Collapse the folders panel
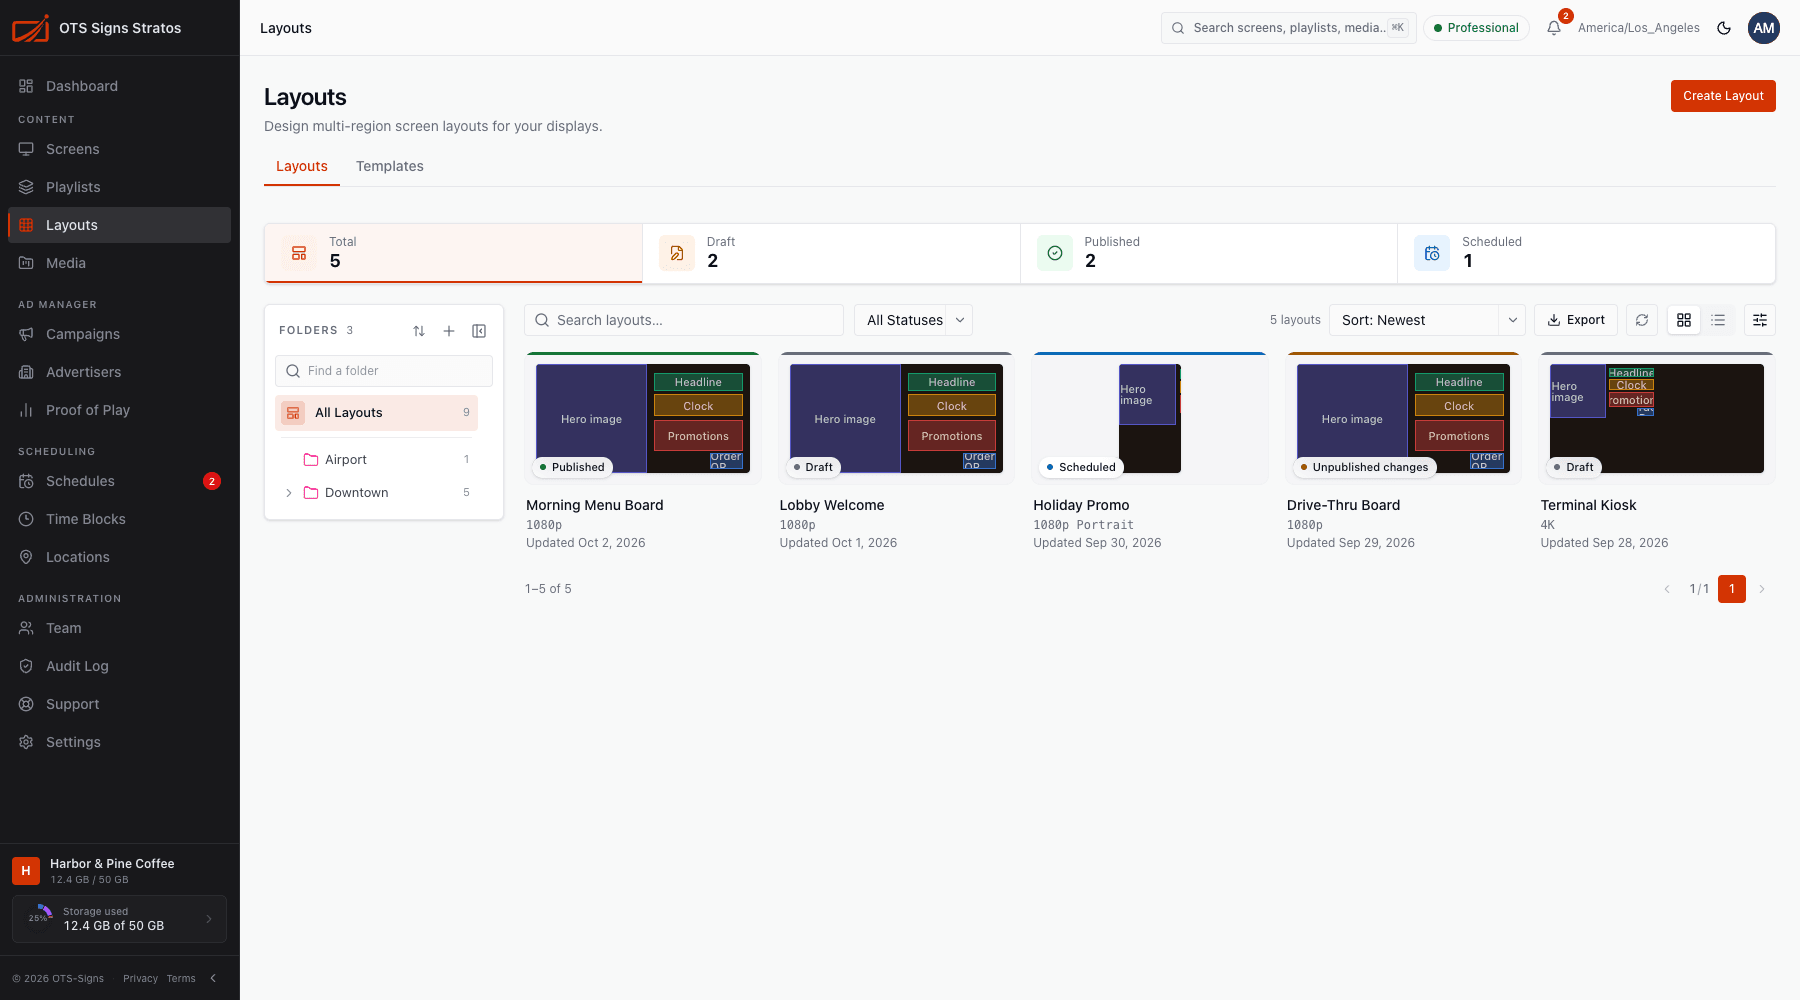1800x1000 pixels. pos(479,331)
